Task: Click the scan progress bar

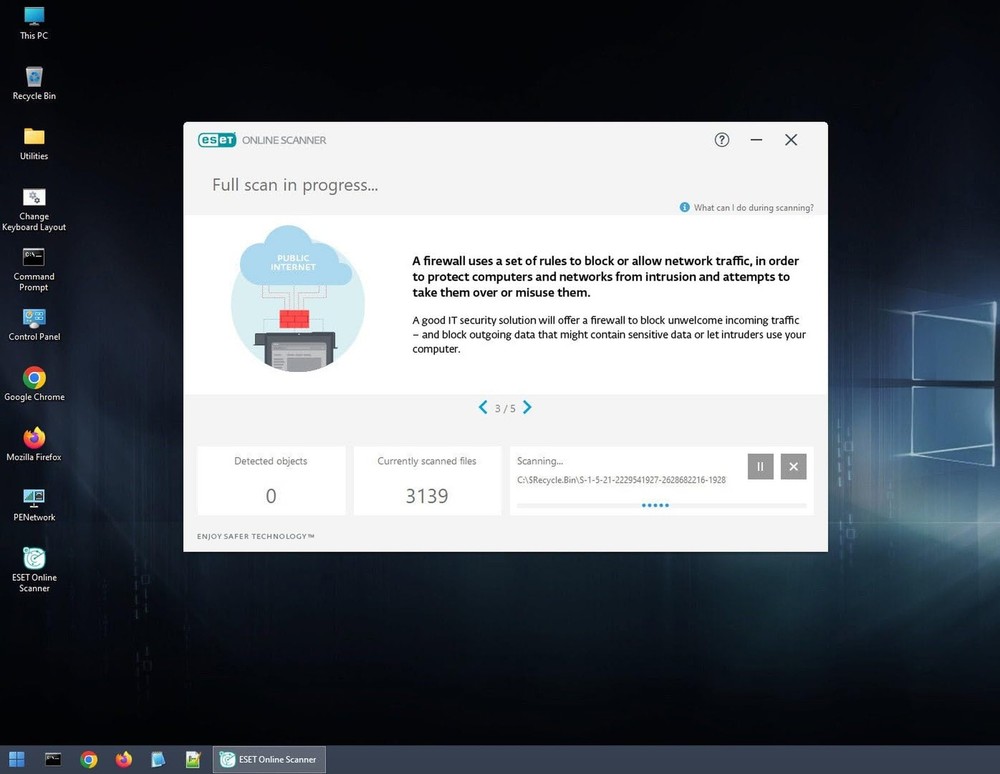Action: pos(661,506)
